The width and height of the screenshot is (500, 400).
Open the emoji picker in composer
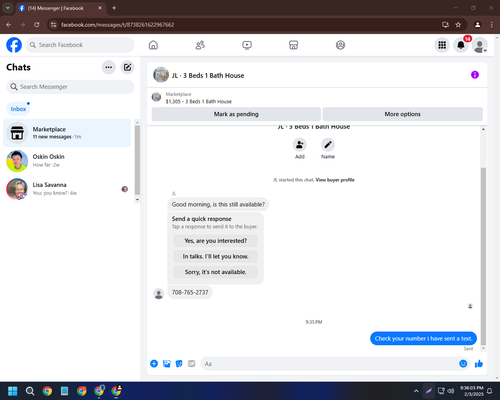[463, 364]
